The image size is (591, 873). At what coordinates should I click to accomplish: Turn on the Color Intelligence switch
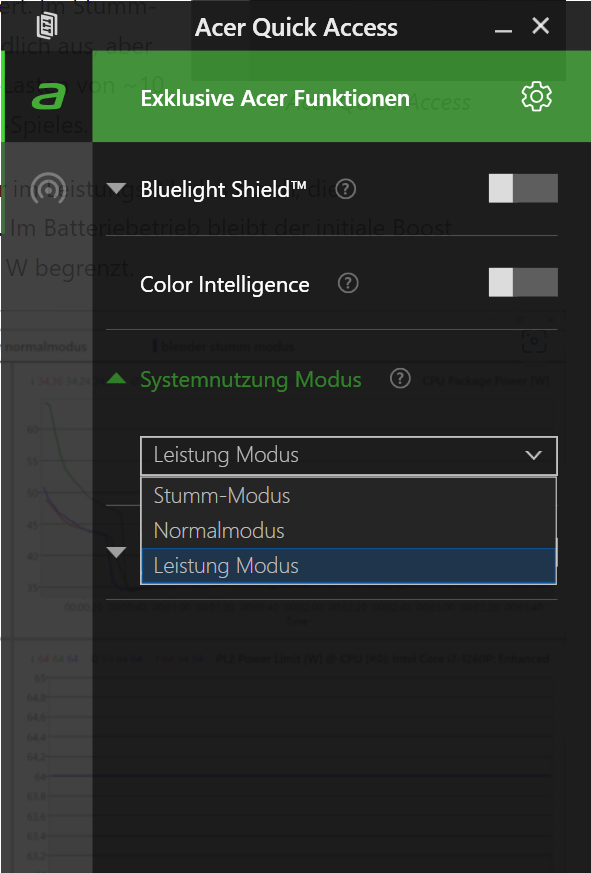[x=523, y=282]
